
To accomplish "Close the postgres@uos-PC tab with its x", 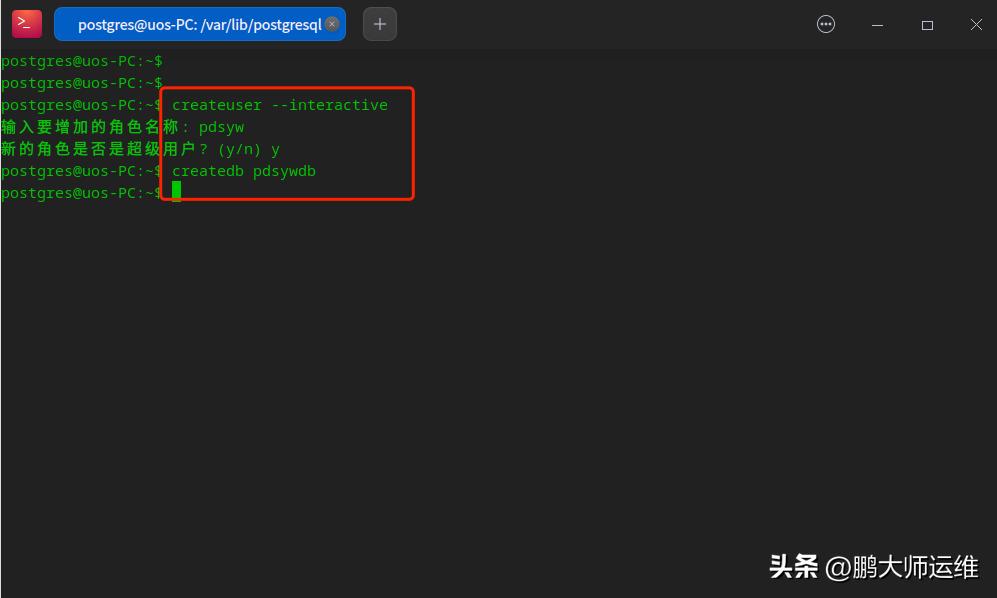I will 332,23.
